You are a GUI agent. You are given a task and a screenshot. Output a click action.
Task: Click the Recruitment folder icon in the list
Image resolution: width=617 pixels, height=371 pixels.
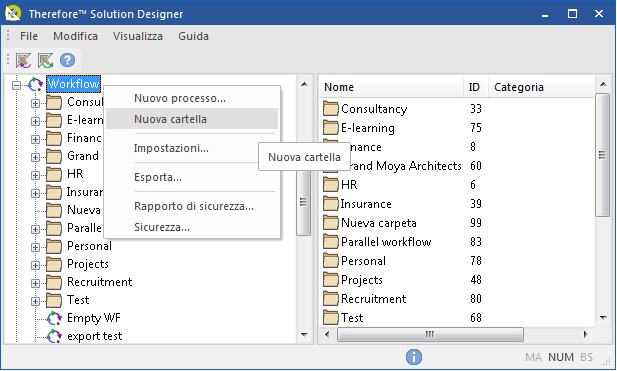click(x=331, y=299)
